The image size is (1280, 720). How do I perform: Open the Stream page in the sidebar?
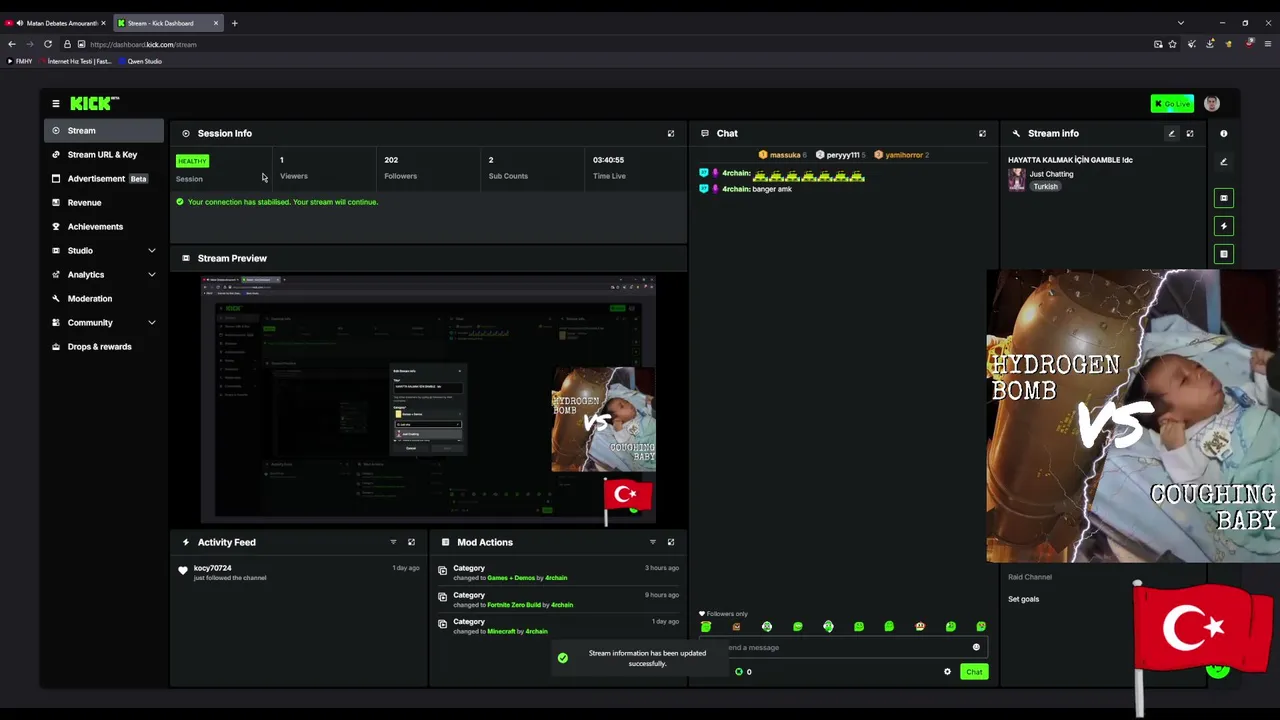[x=104, y=131]
